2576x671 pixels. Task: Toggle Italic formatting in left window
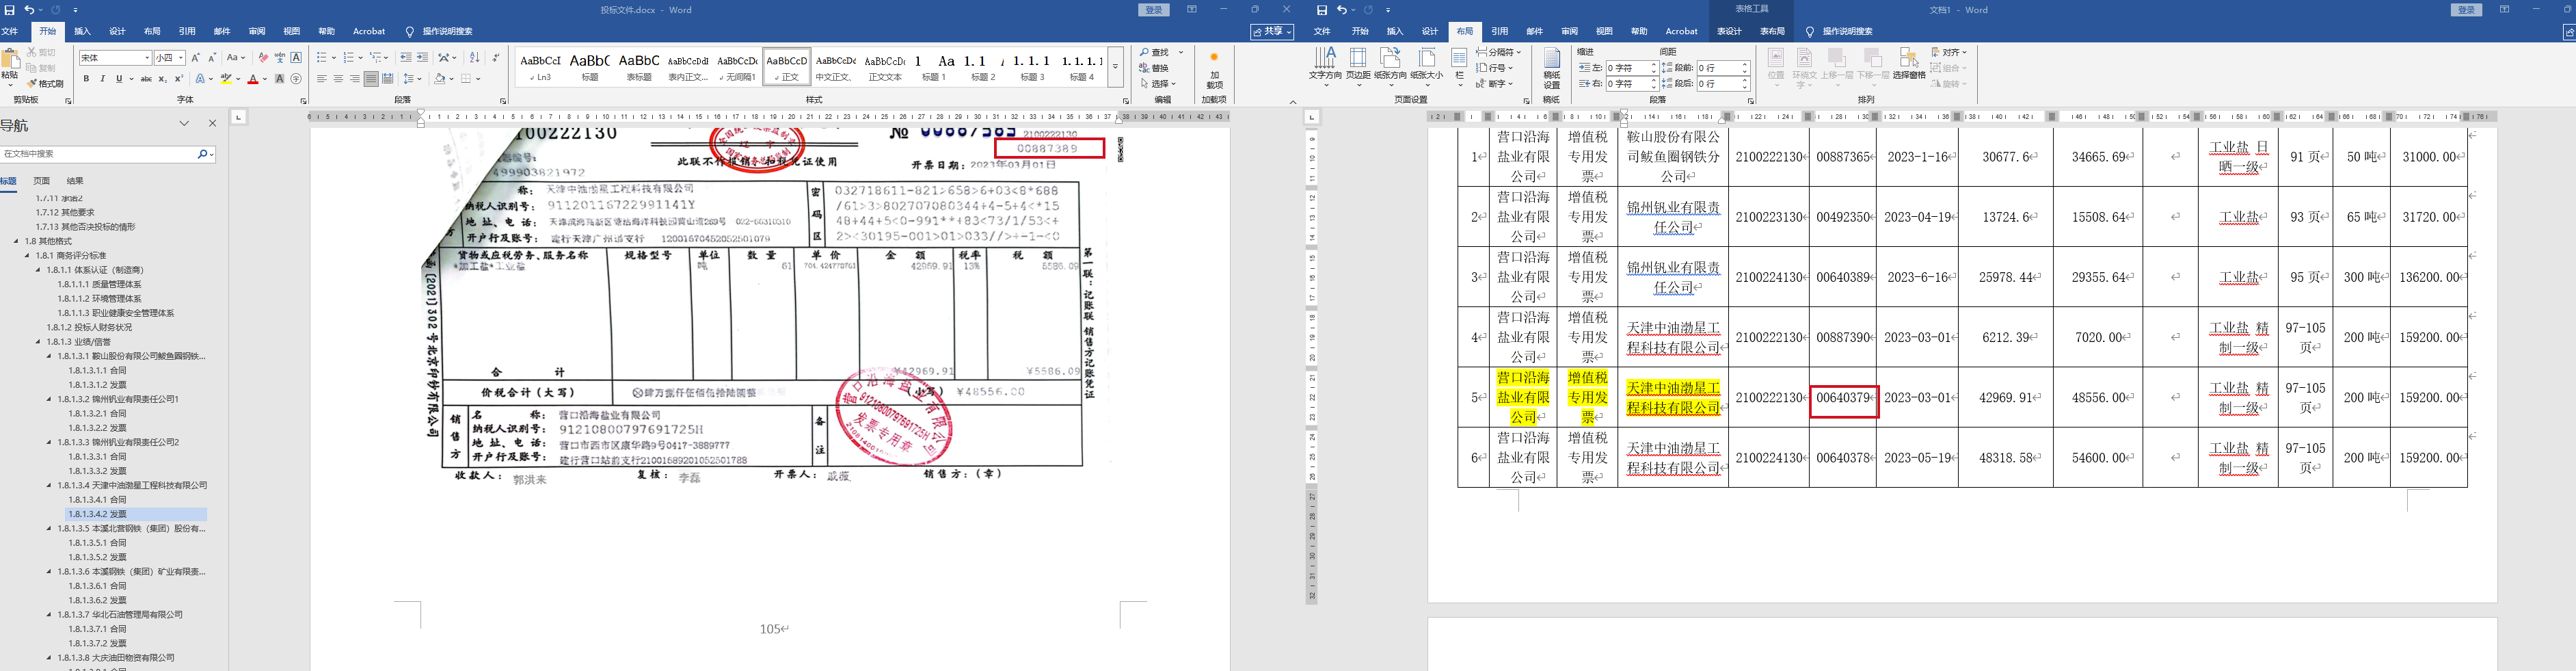coord(102,79)
